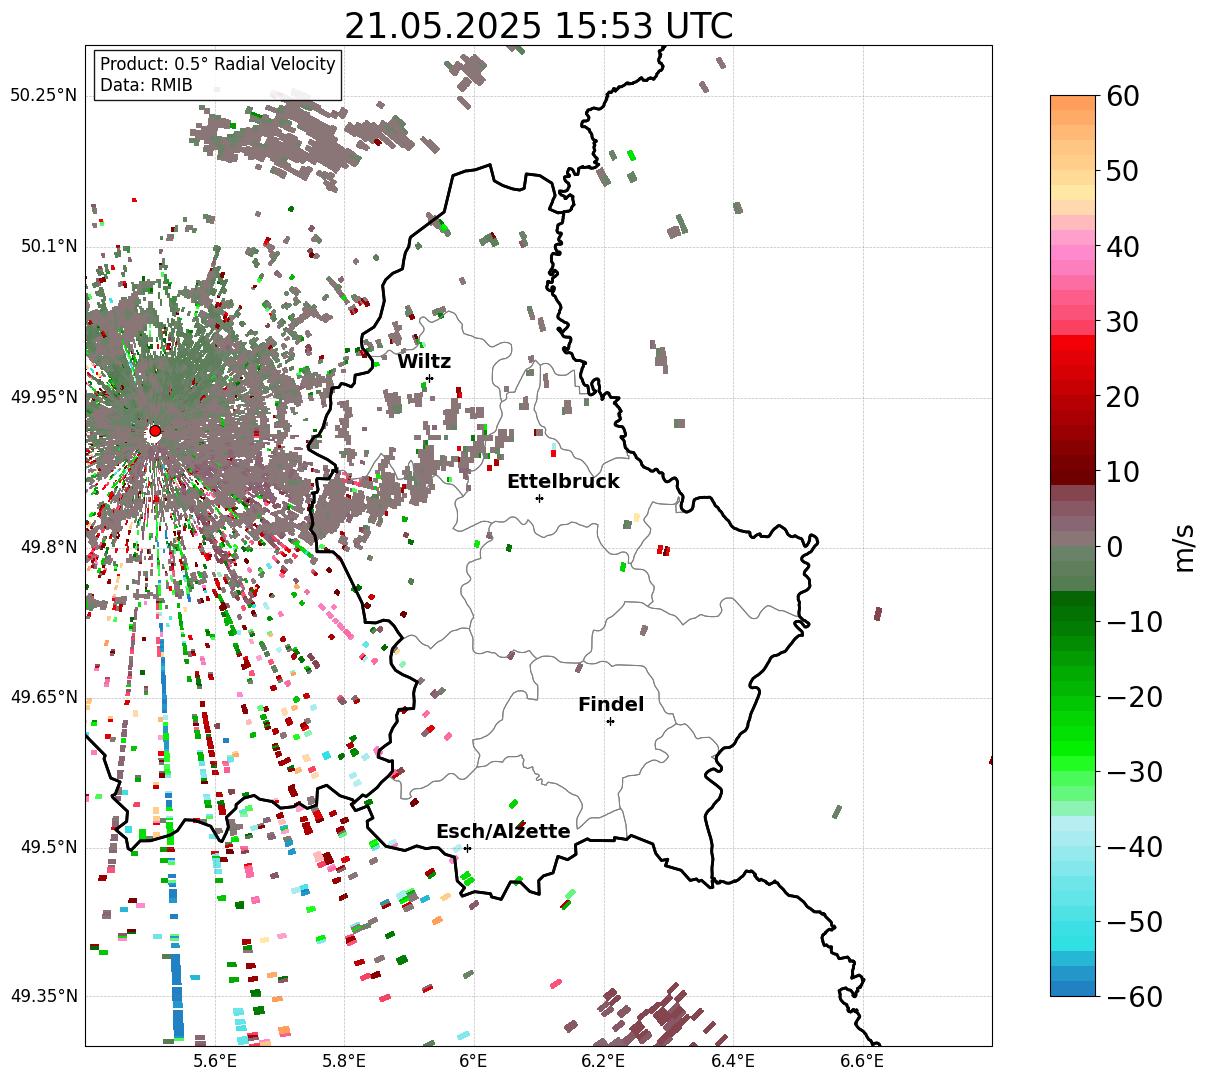Select the Ettelbruck city label
The height and width of the screenshot is (1081, 1207).
[x=563, y=481]
